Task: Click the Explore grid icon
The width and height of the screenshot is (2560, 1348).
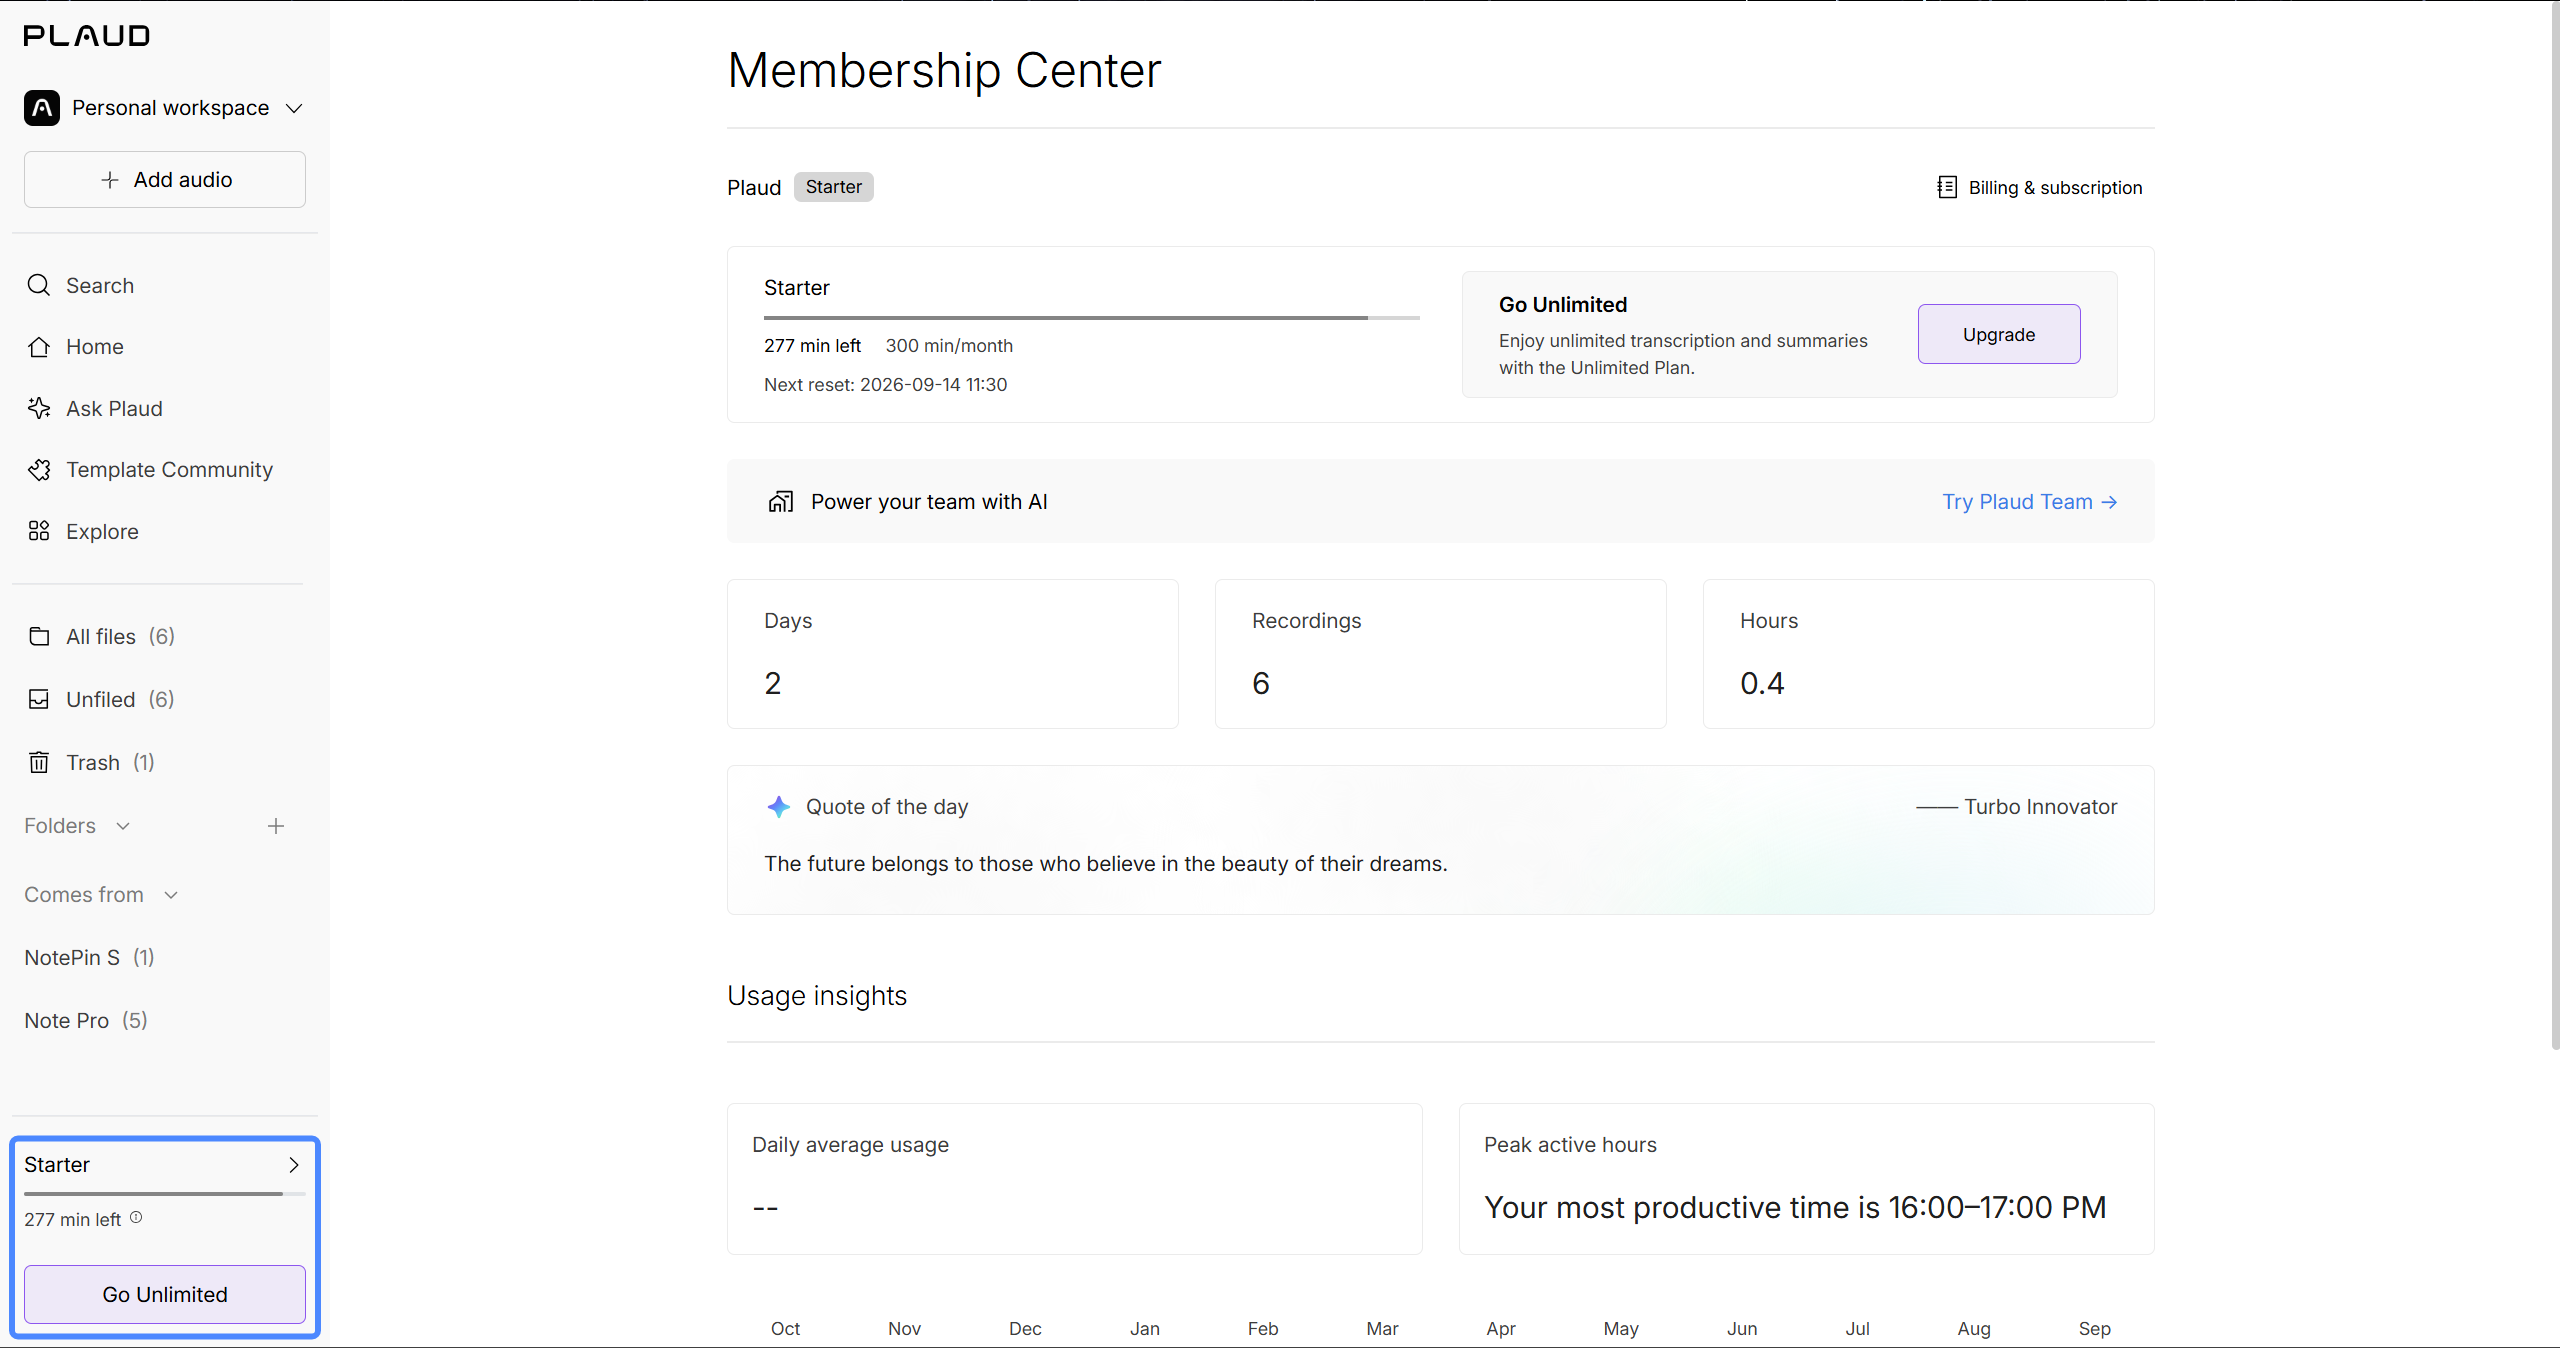Action: pyautogui.click(x=39, y=531)
